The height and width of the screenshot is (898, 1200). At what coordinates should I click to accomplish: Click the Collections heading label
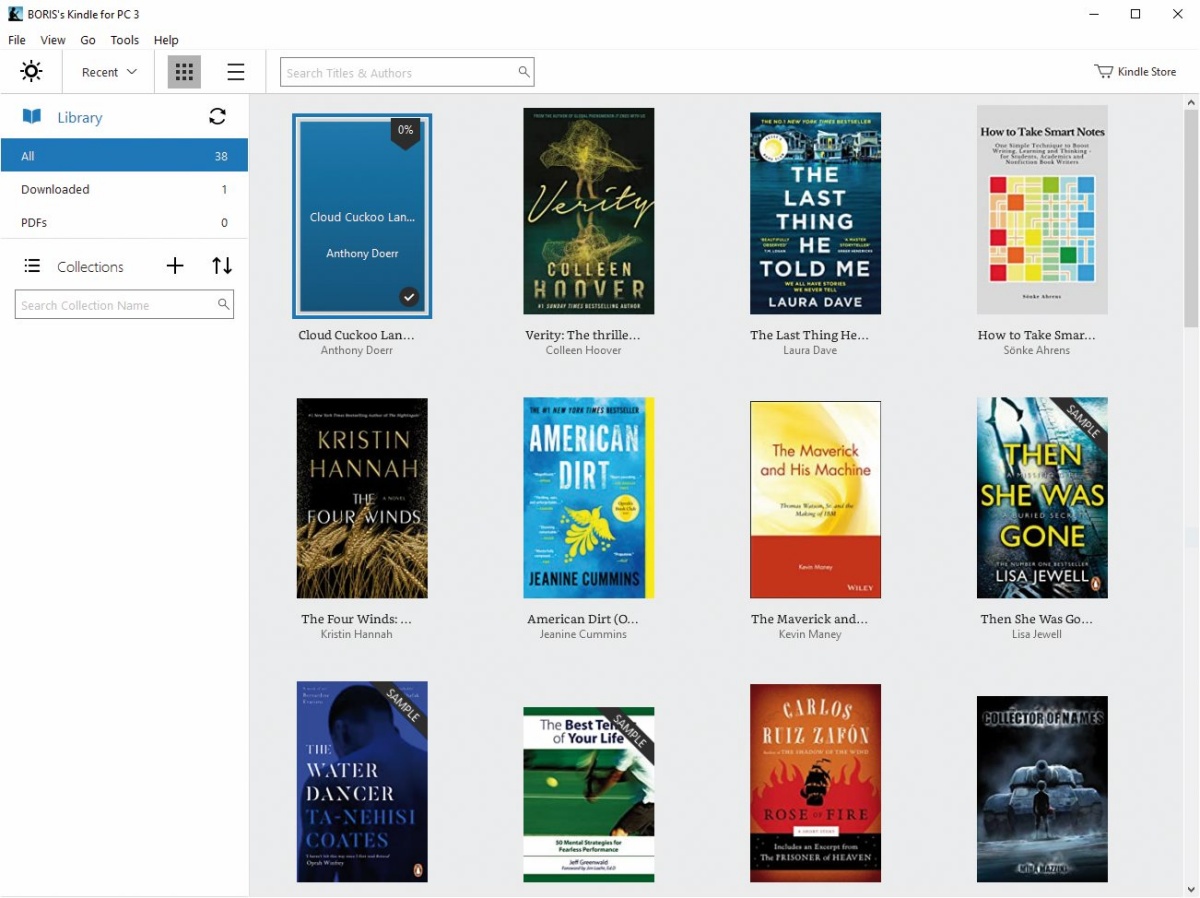(90, 266)
